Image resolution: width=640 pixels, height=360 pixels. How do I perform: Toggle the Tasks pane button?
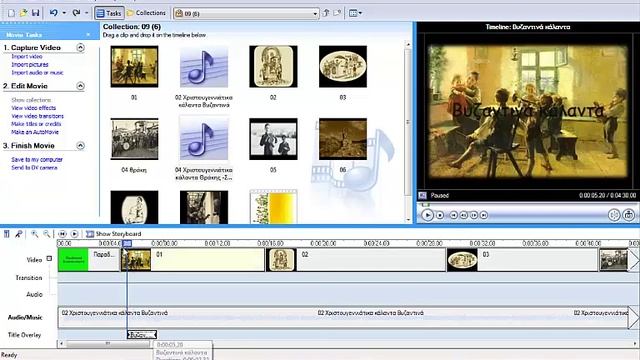pos(109,13)
